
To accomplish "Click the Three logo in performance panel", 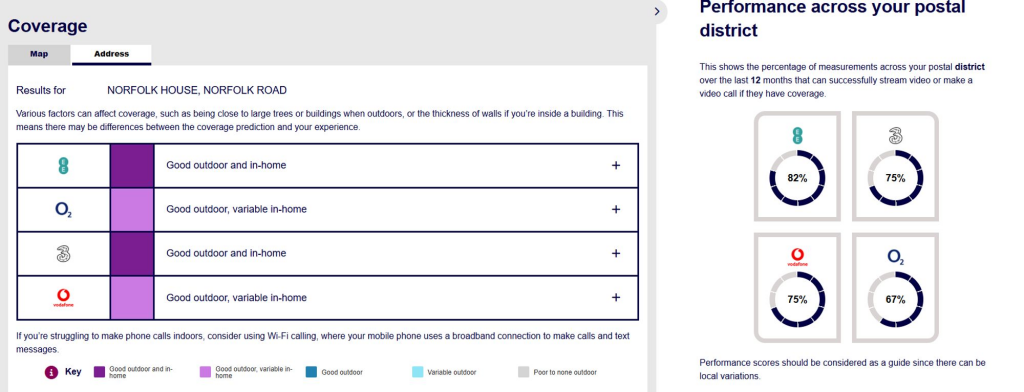I will [895, 136].
